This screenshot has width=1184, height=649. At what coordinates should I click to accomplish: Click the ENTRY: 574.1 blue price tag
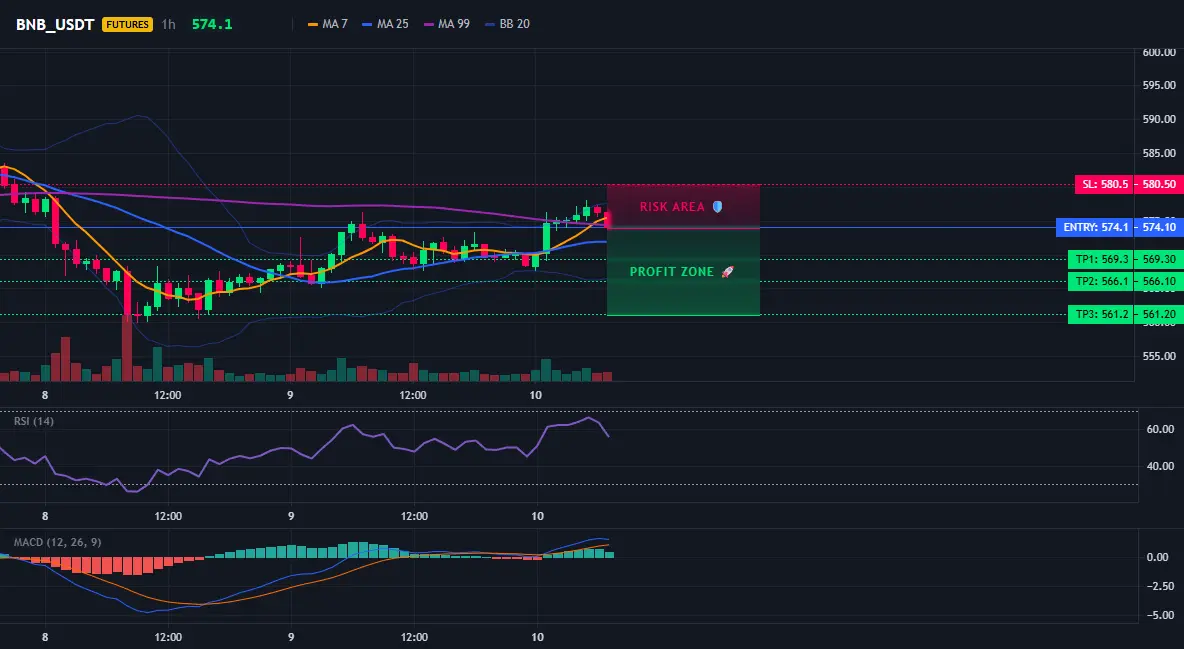point(1093,227)
